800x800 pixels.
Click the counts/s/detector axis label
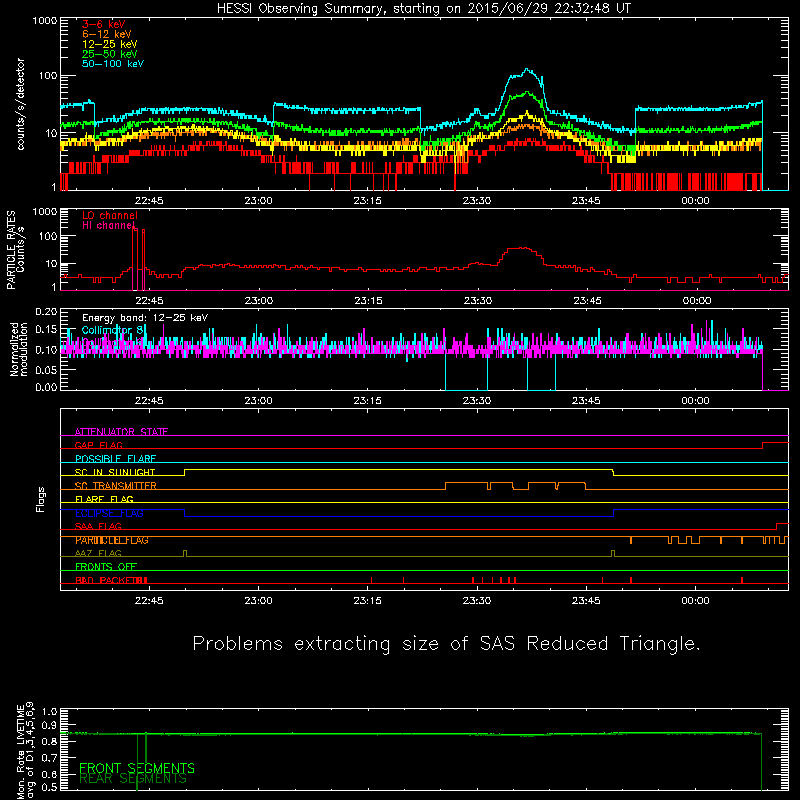click(x=21, y=104)
